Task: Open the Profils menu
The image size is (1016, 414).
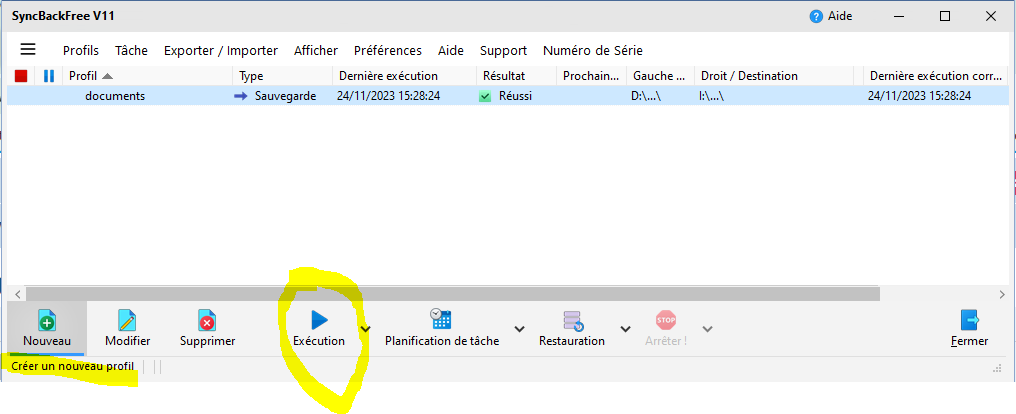Action: point(81,51)
